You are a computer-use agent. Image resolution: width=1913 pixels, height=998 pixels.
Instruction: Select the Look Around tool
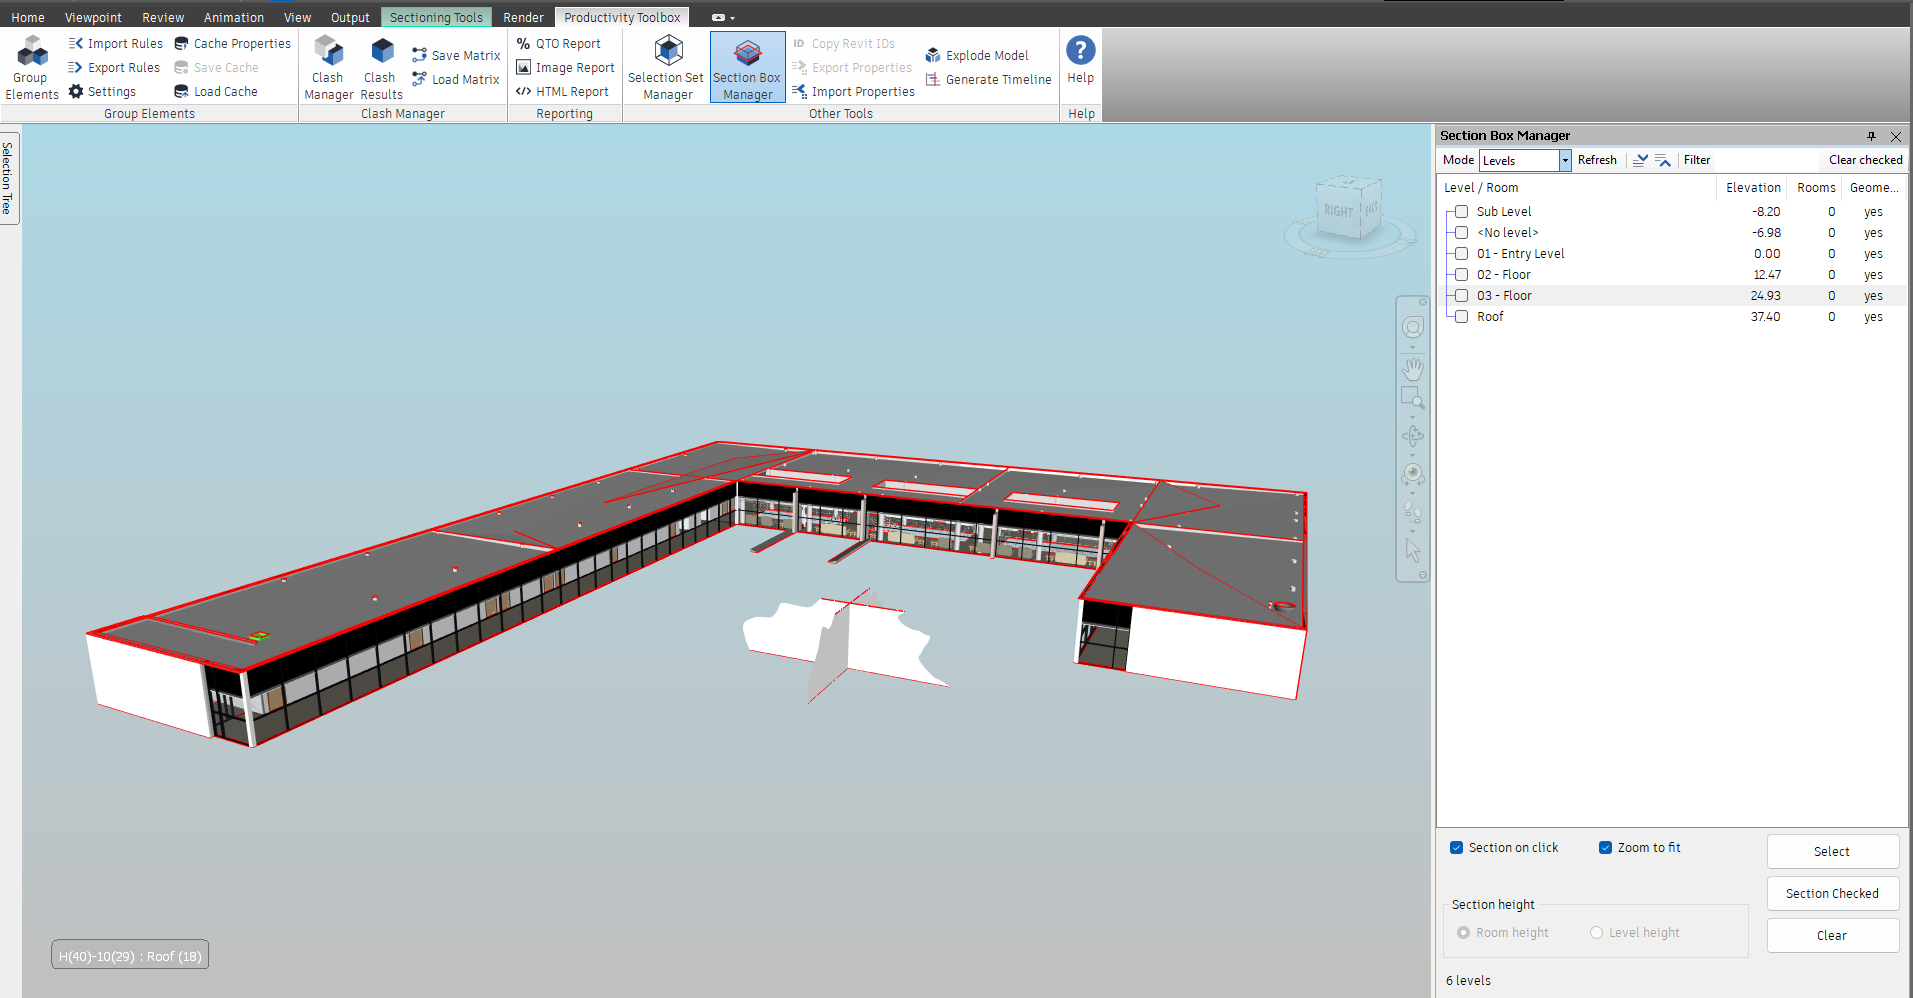(x=1412, y=474)
